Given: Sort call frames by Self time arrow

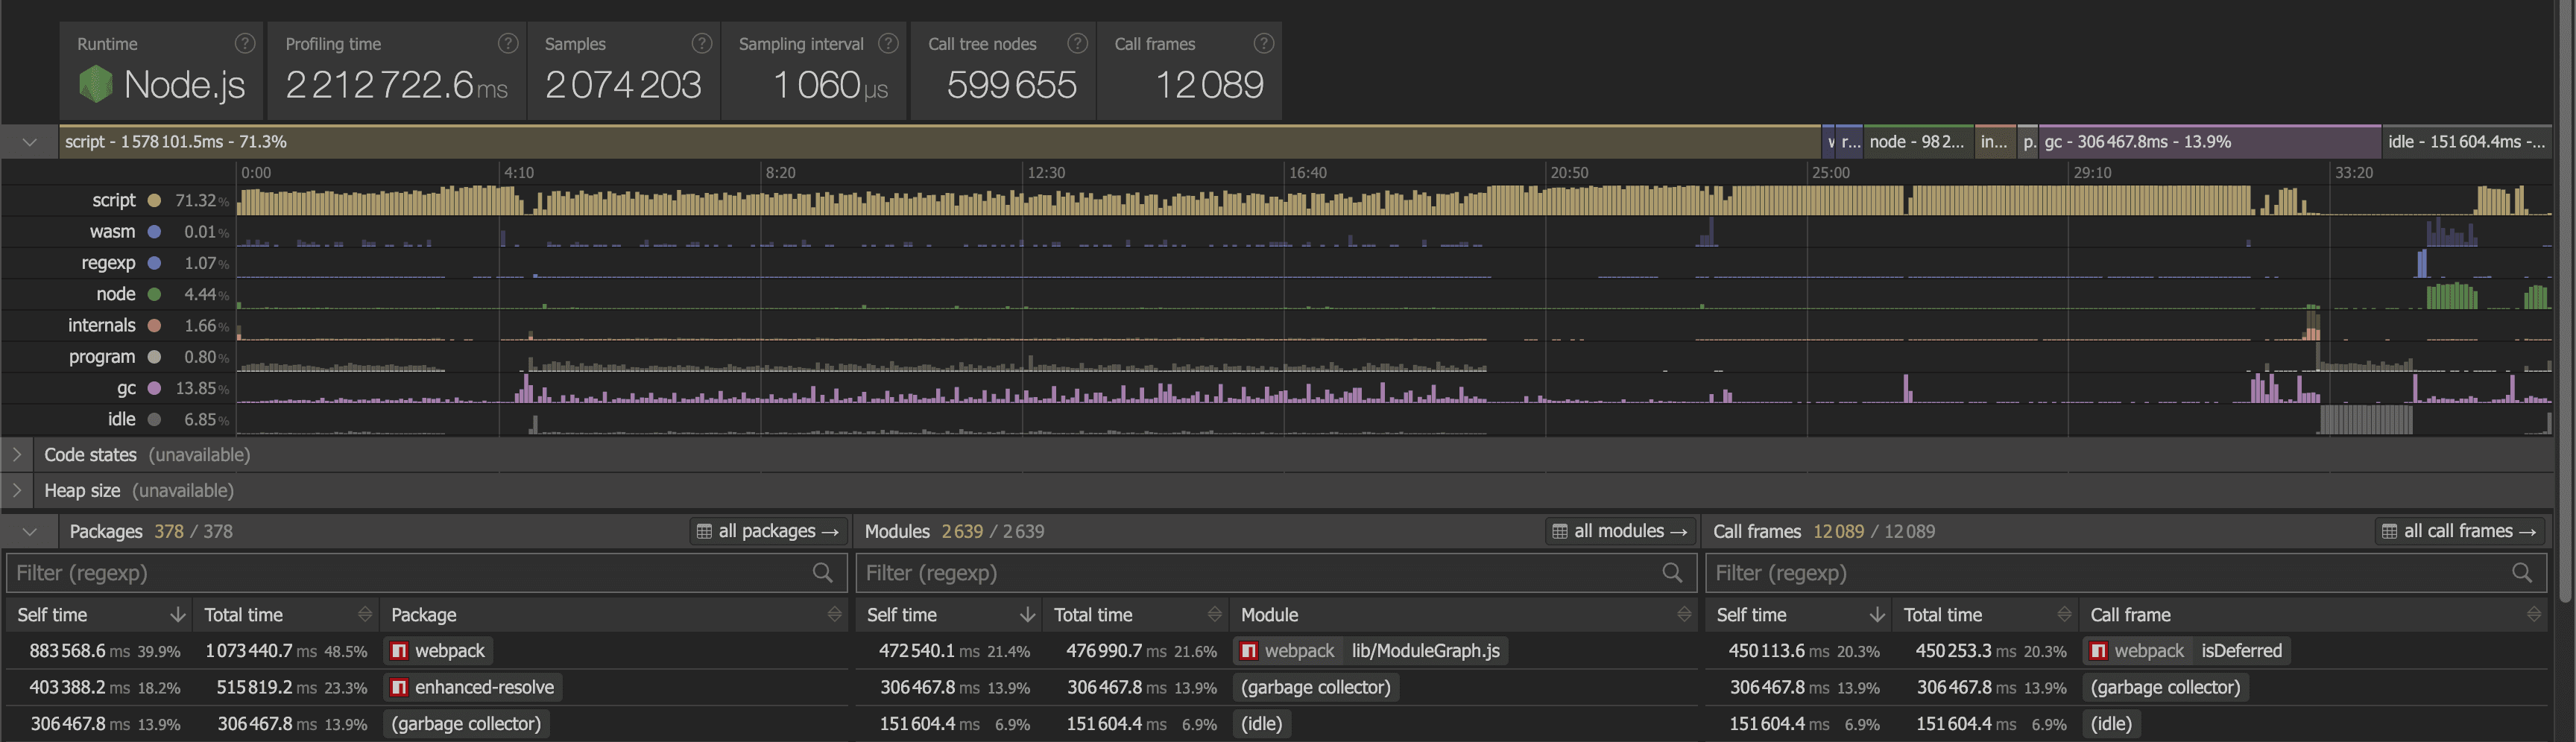Looking at the screenshot, I should (1877, 614).
